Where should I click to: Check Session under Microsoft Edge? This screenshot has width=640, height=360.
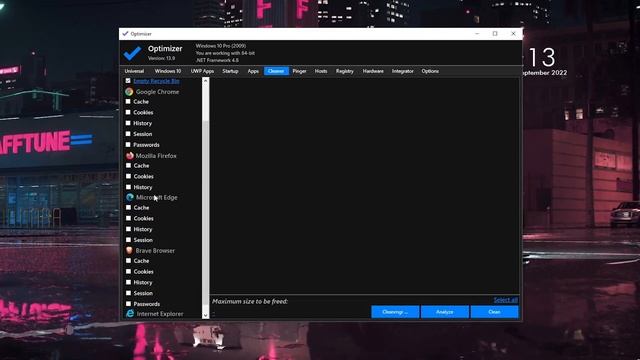[x=128, y=240]
